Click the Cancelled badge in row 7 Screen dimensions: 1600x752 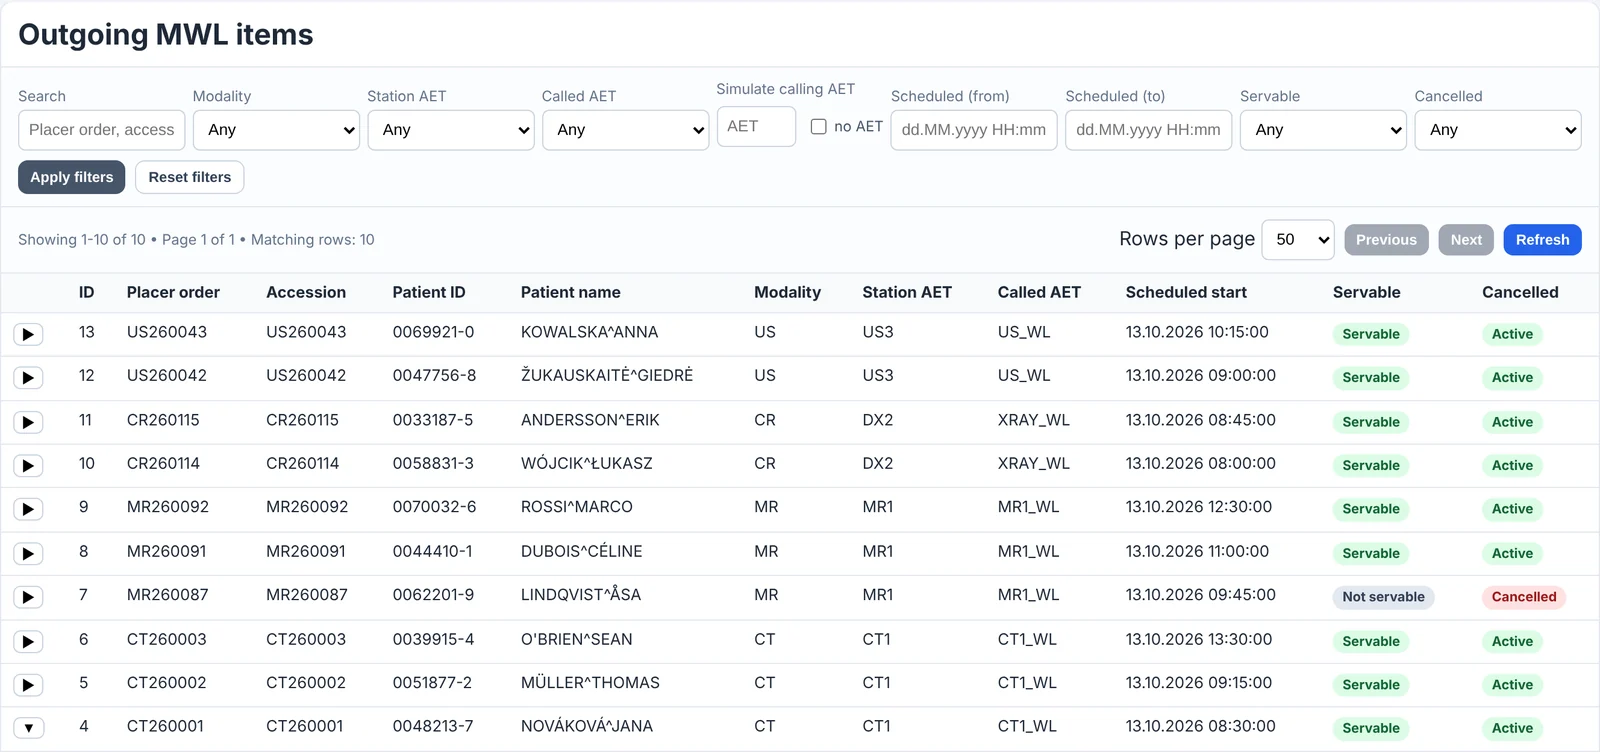click(1524, 597)
